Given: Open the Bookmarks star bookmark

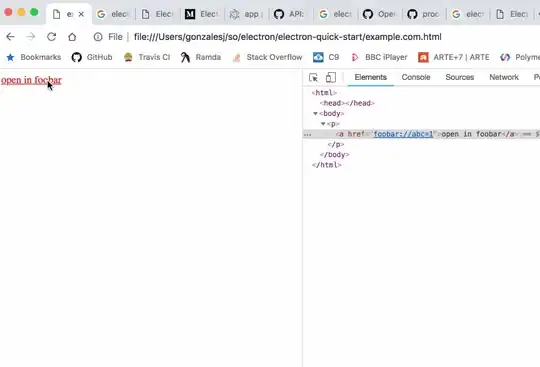Looking at the screenshot, I should tap(34, 57).
